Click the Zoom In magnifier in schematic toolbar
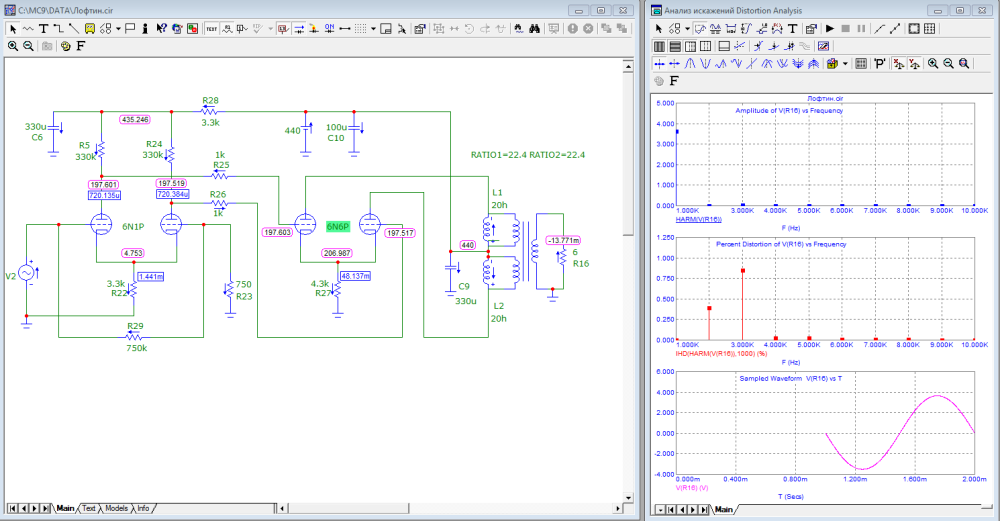Screen dimensions: 1000x521 pyautogui.click(x=13, y=46)
